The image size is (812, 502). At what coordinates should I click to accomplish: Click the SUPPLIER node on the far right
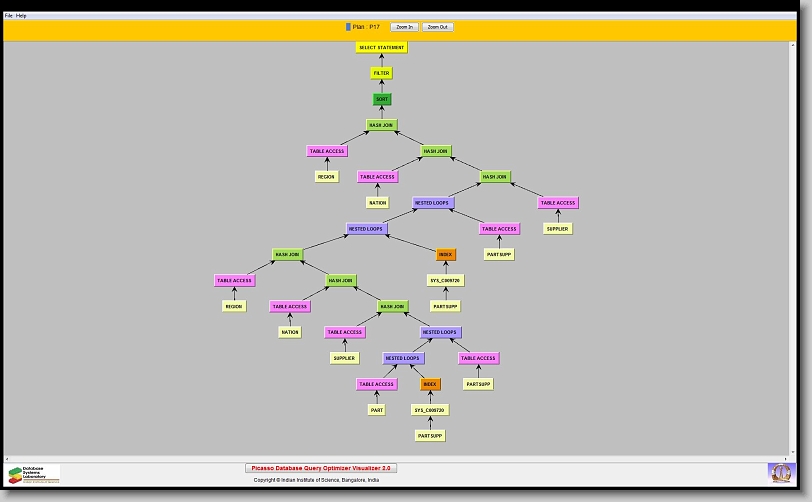tap(557, 229)
